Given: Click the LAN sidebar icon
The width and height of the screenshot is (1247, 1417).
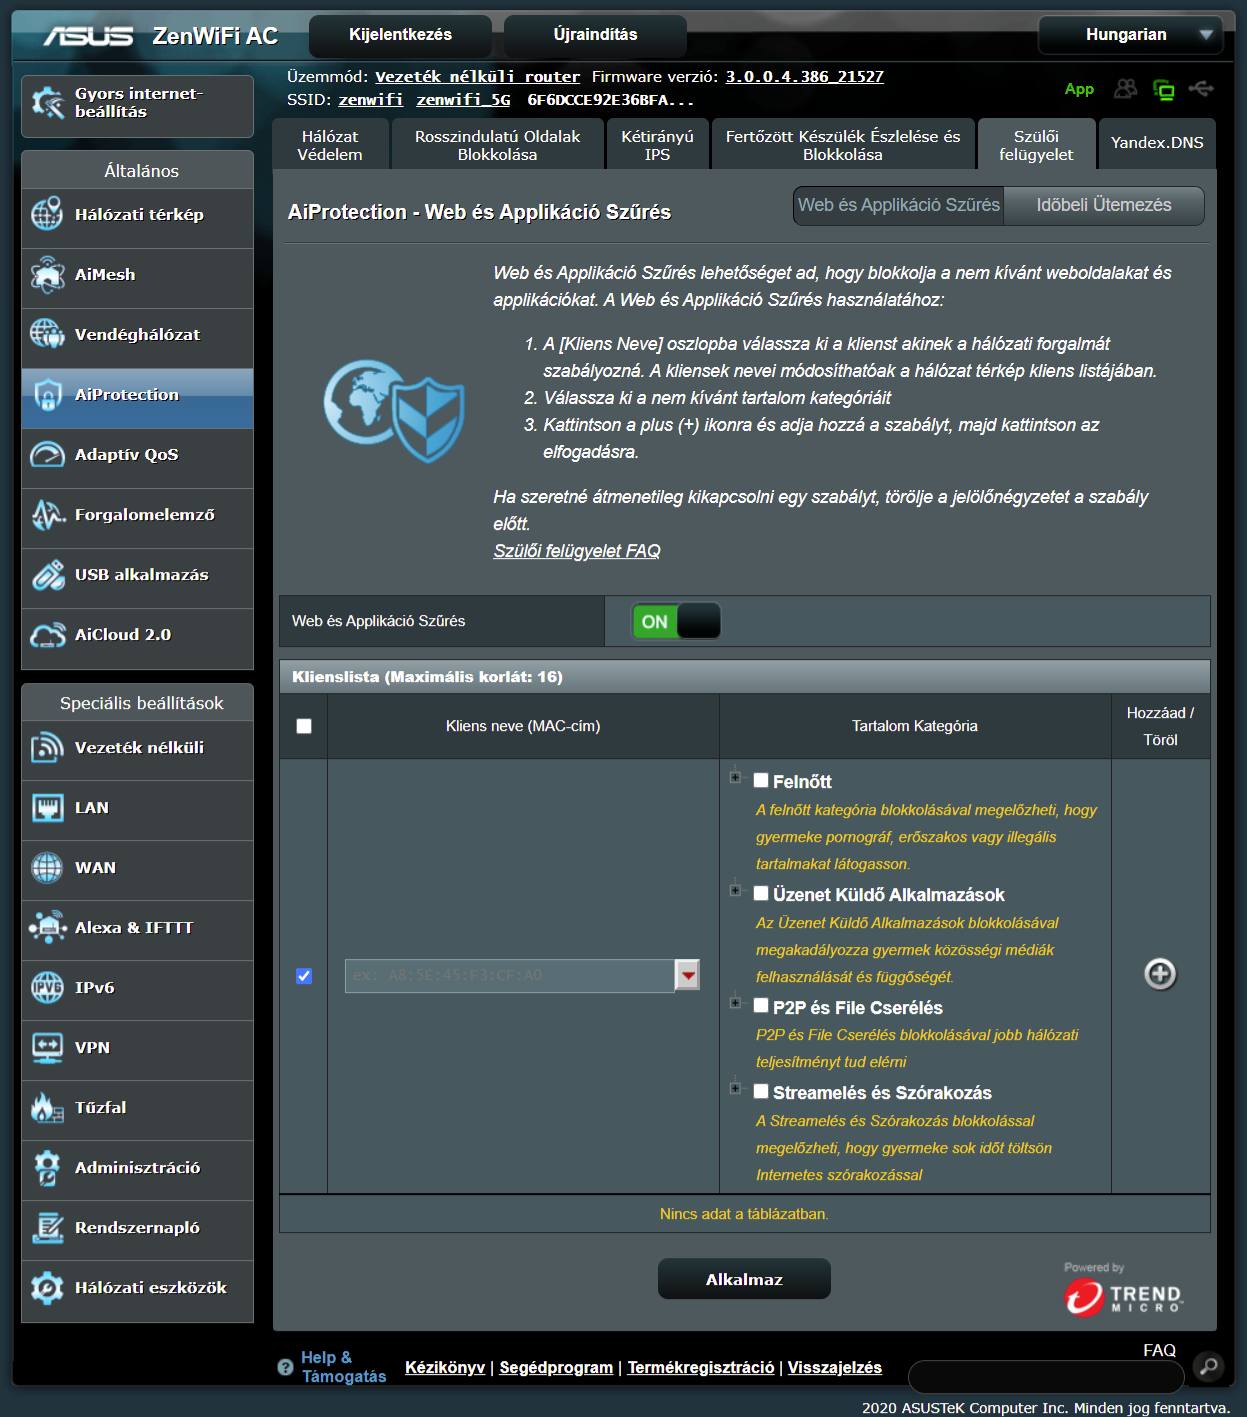Looking at the screenshot, I should click(47, 808).
